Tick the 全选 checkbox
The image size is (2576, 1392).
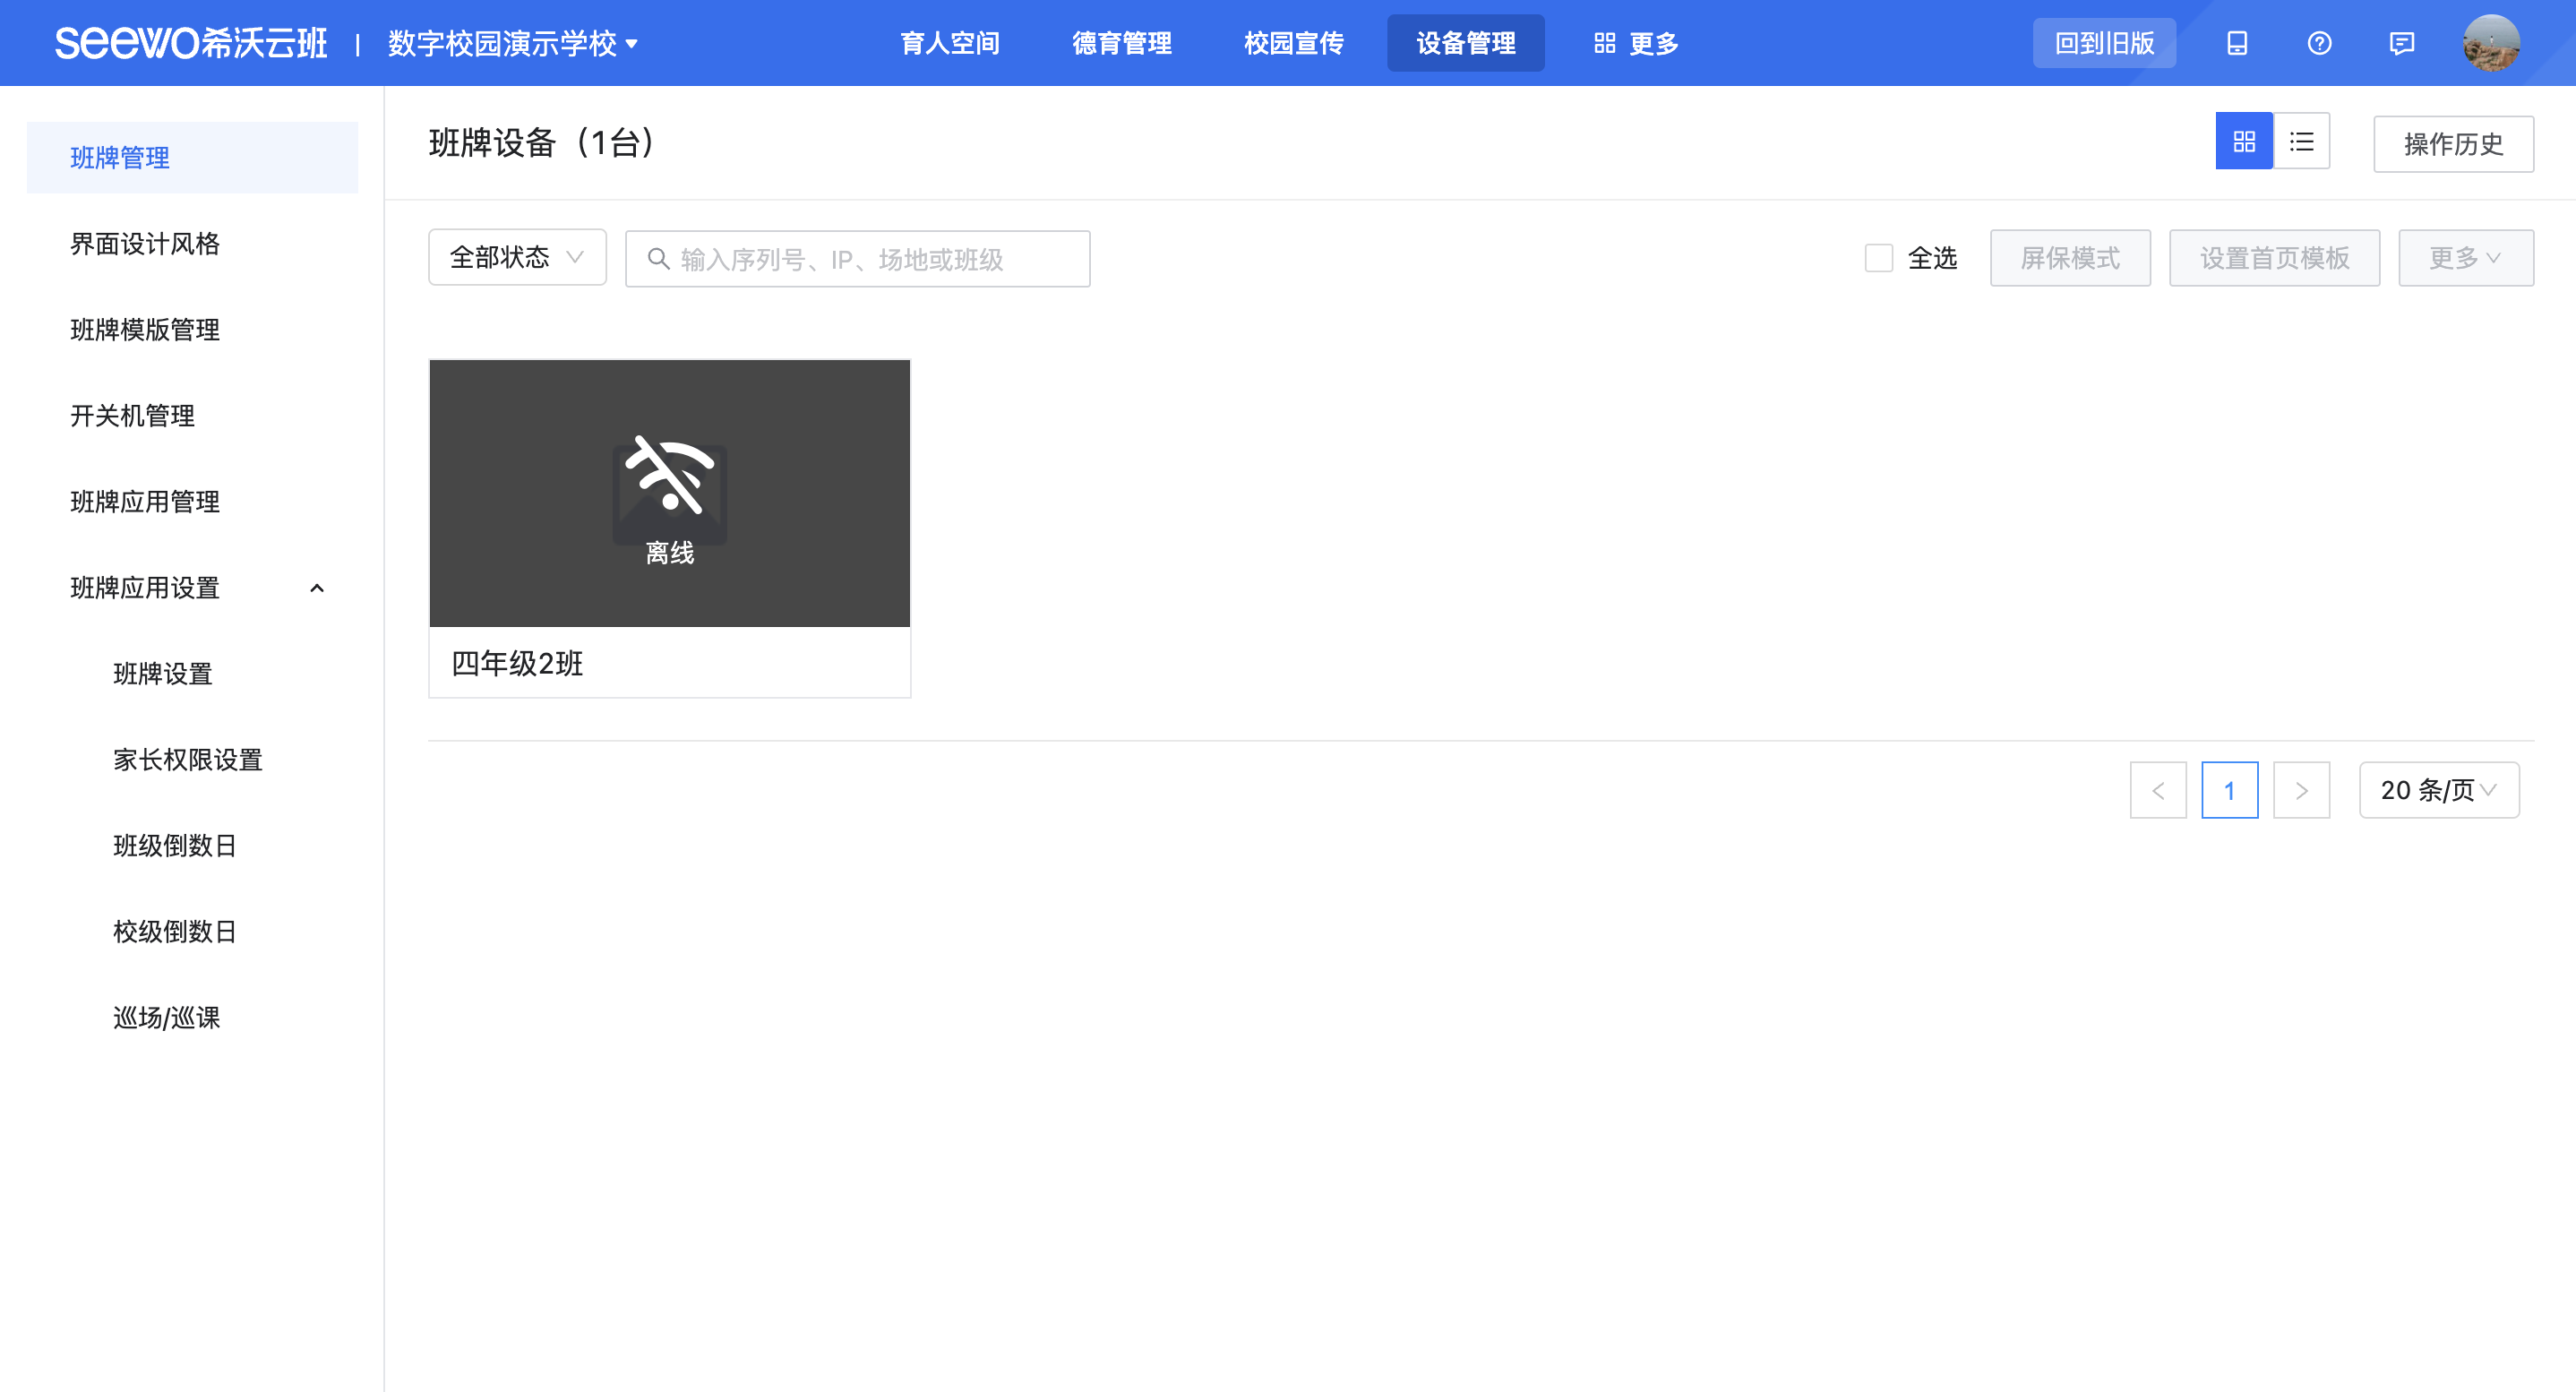tap(1879, 258)
